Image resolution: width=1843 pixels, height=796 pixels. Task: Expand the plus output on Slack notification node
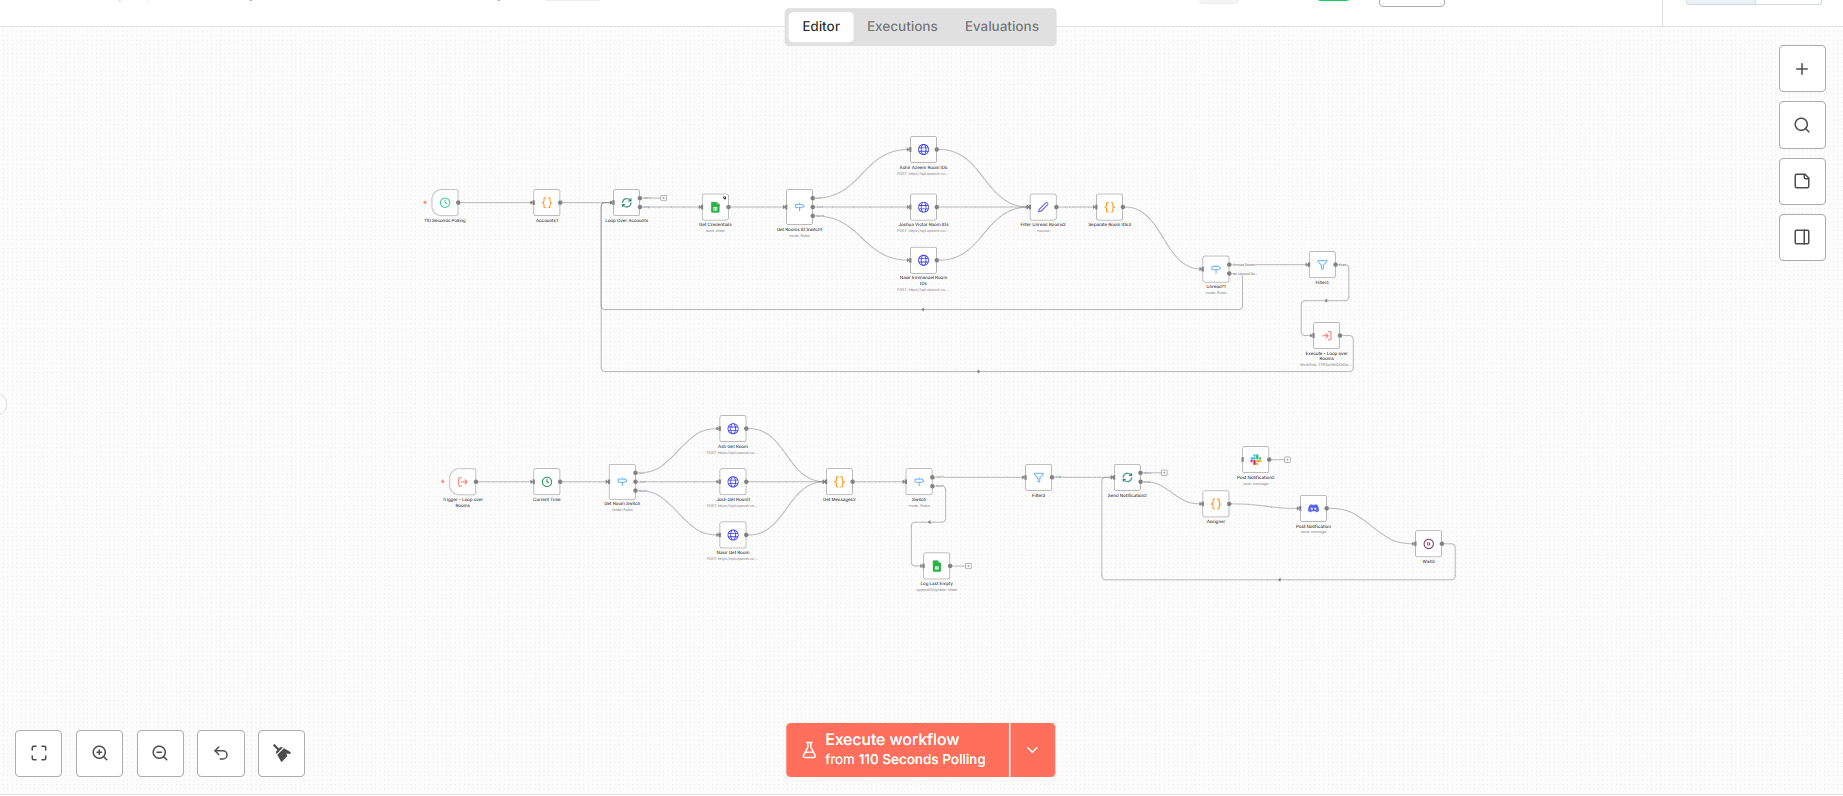(1287, 460)
